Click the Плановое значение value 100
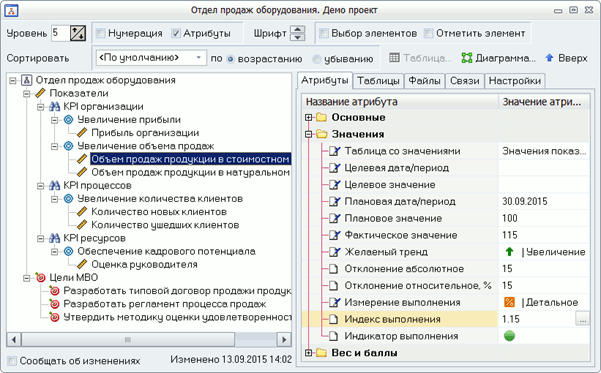 coord(544,218)
